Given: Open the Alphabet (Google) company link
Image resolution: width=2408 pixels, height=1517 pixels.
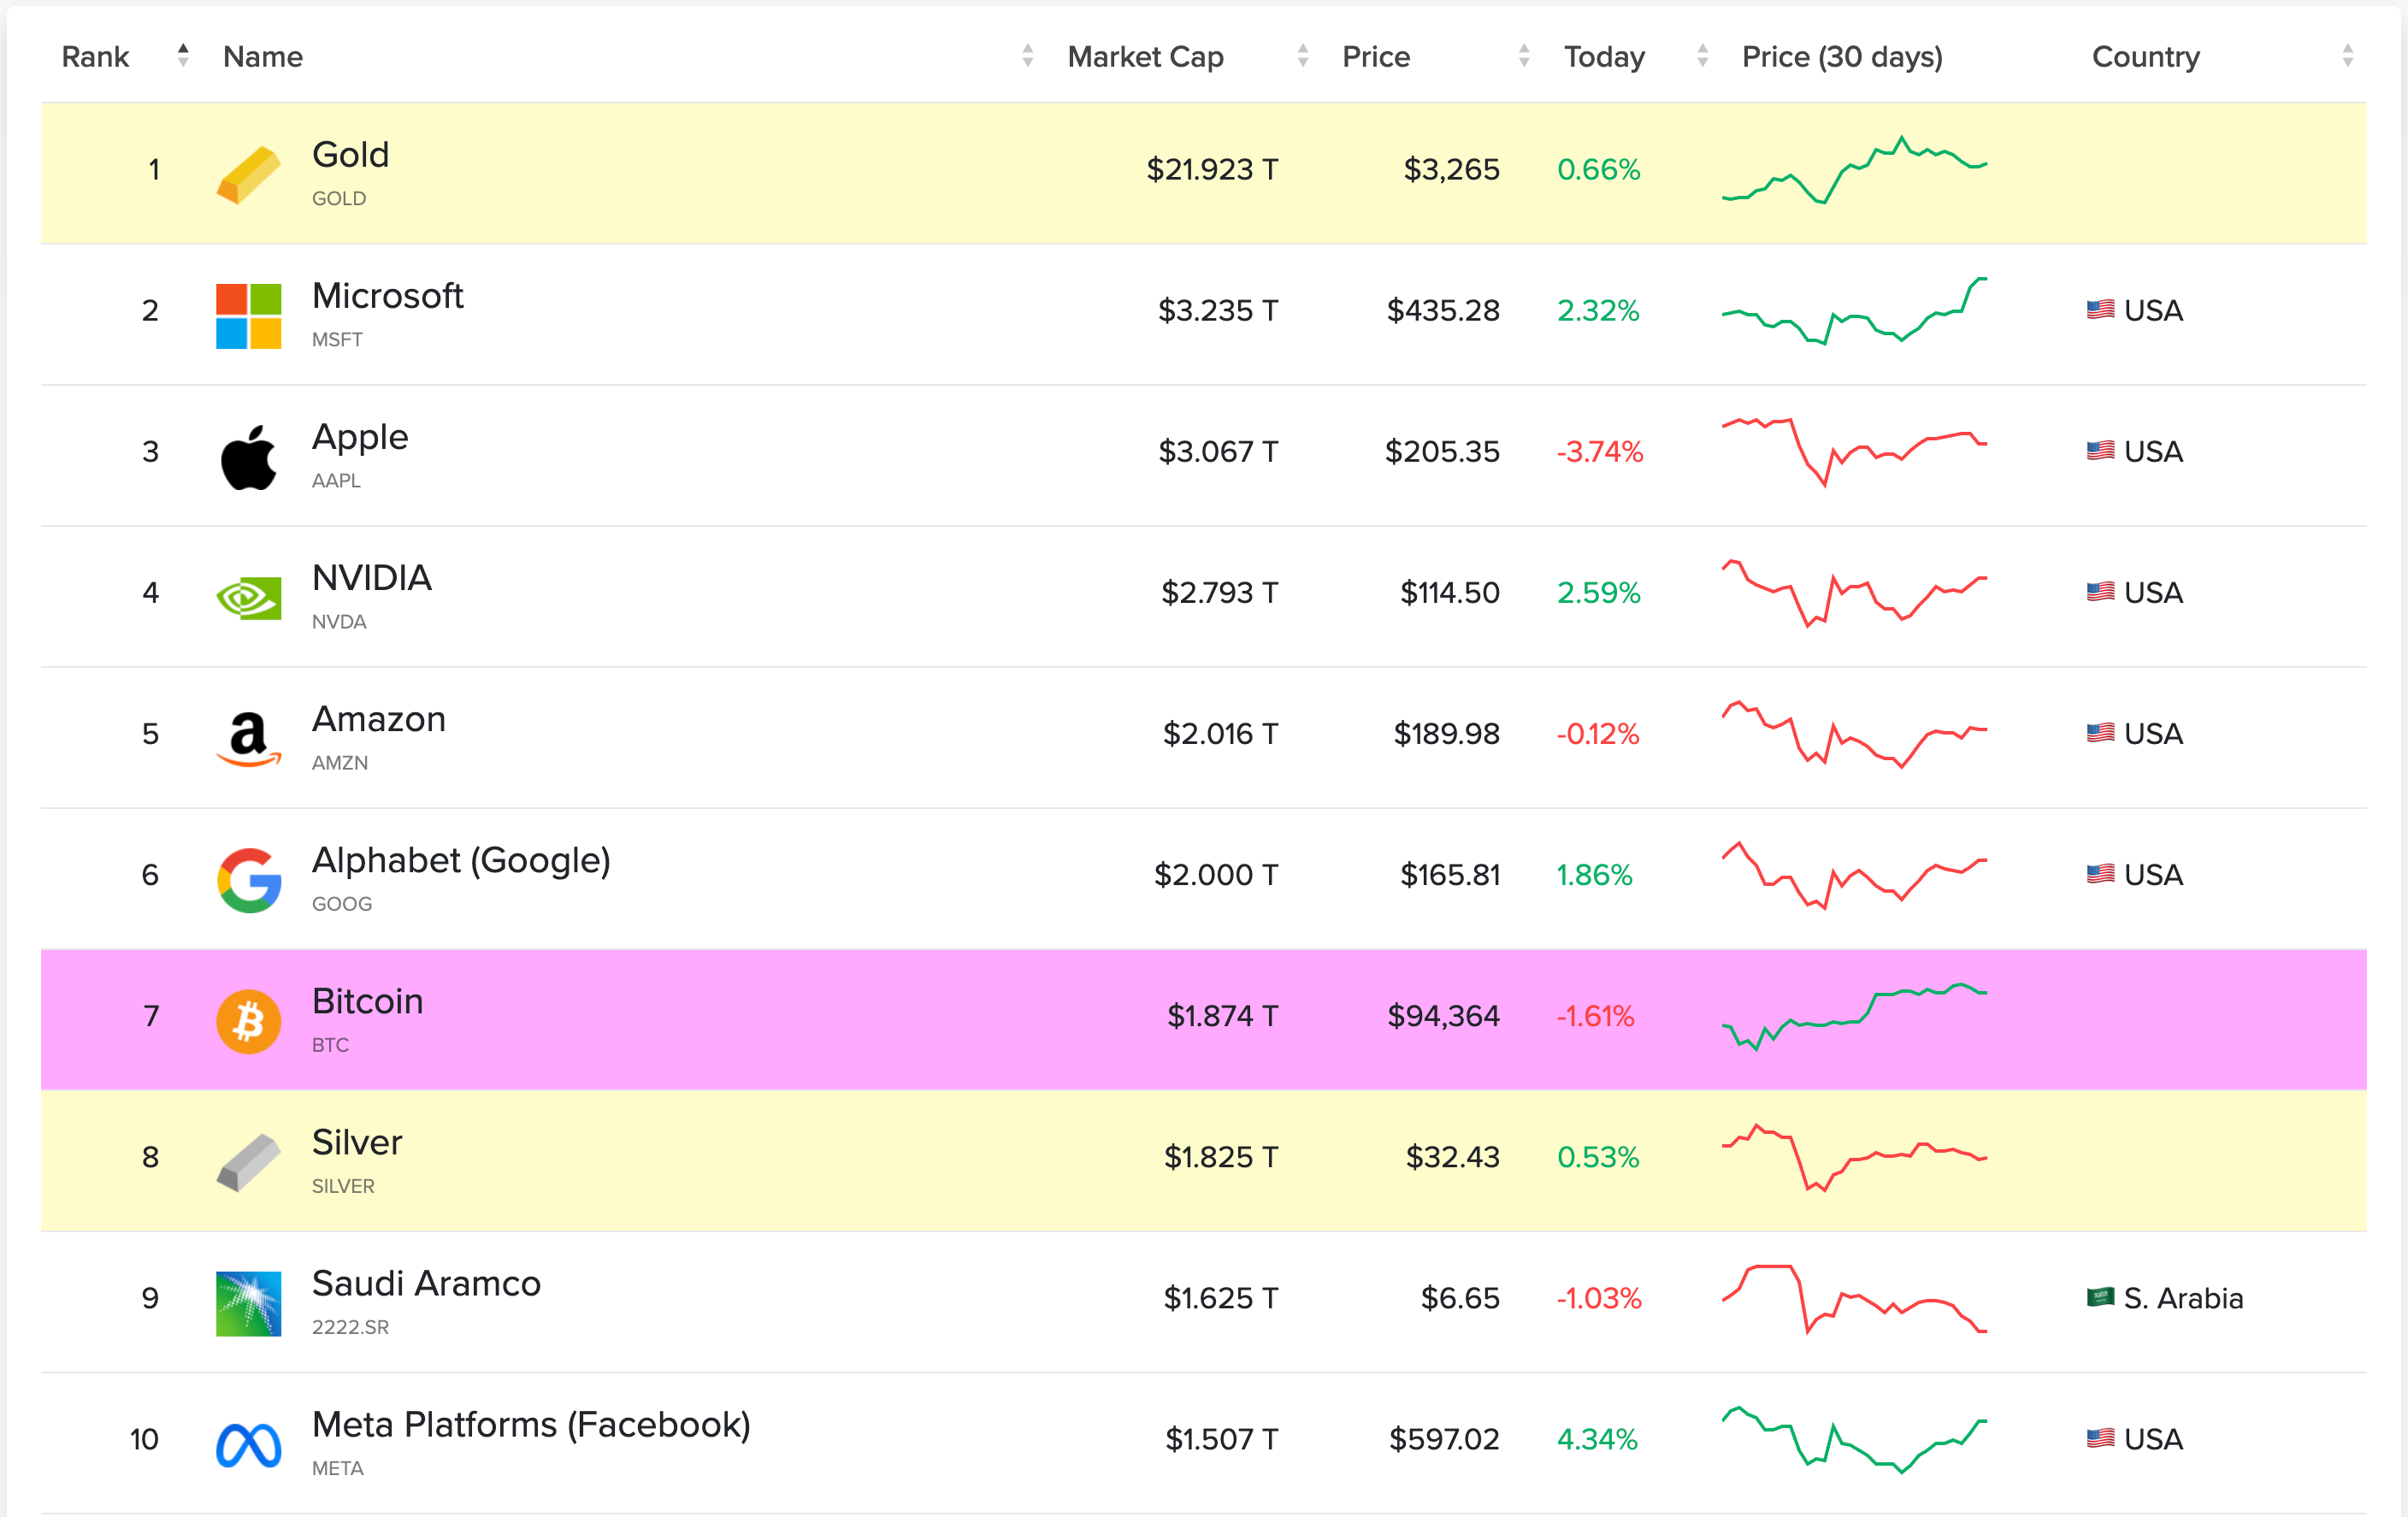Looking at the screenshot, I should [460, 860].
